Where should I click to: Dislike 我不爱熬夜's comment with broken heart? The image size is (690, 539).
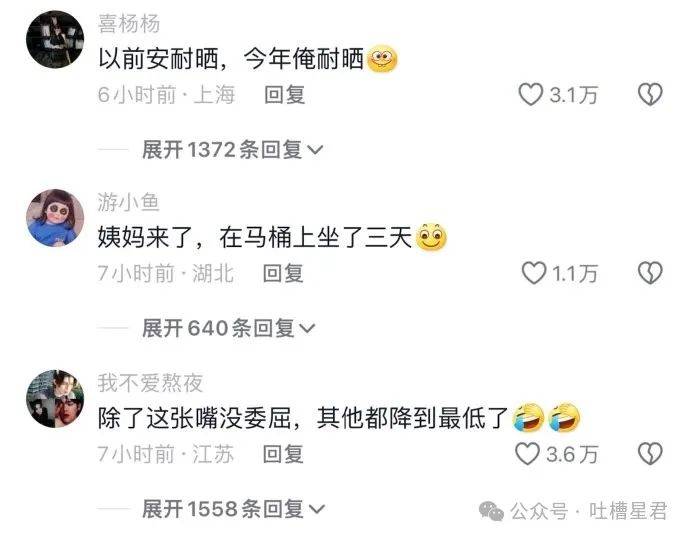click(x=650, y=454)
